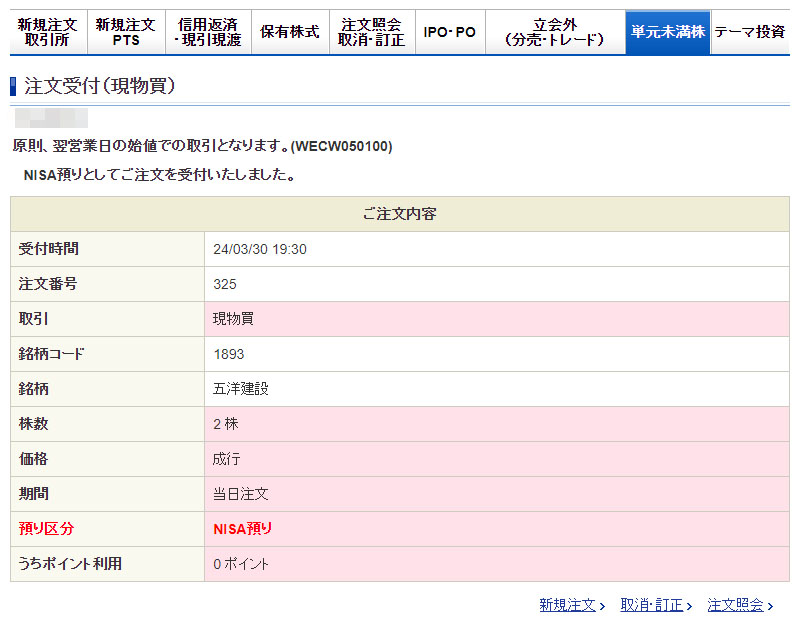
Task: Select the stock name 五洋建設
Action: click(241, 389)
